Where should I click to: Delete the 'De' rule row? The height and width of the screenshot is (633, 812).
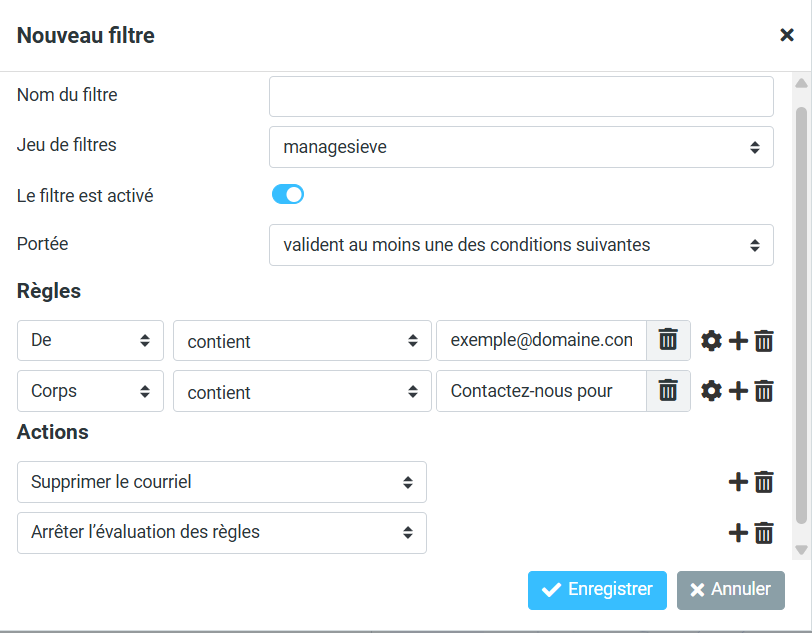pos(764,340)
